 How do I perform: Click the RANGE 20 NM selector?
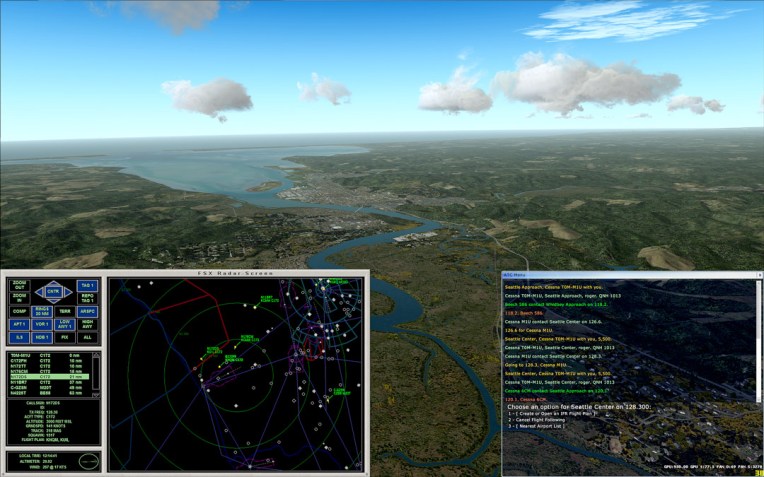tap(42, 311)
